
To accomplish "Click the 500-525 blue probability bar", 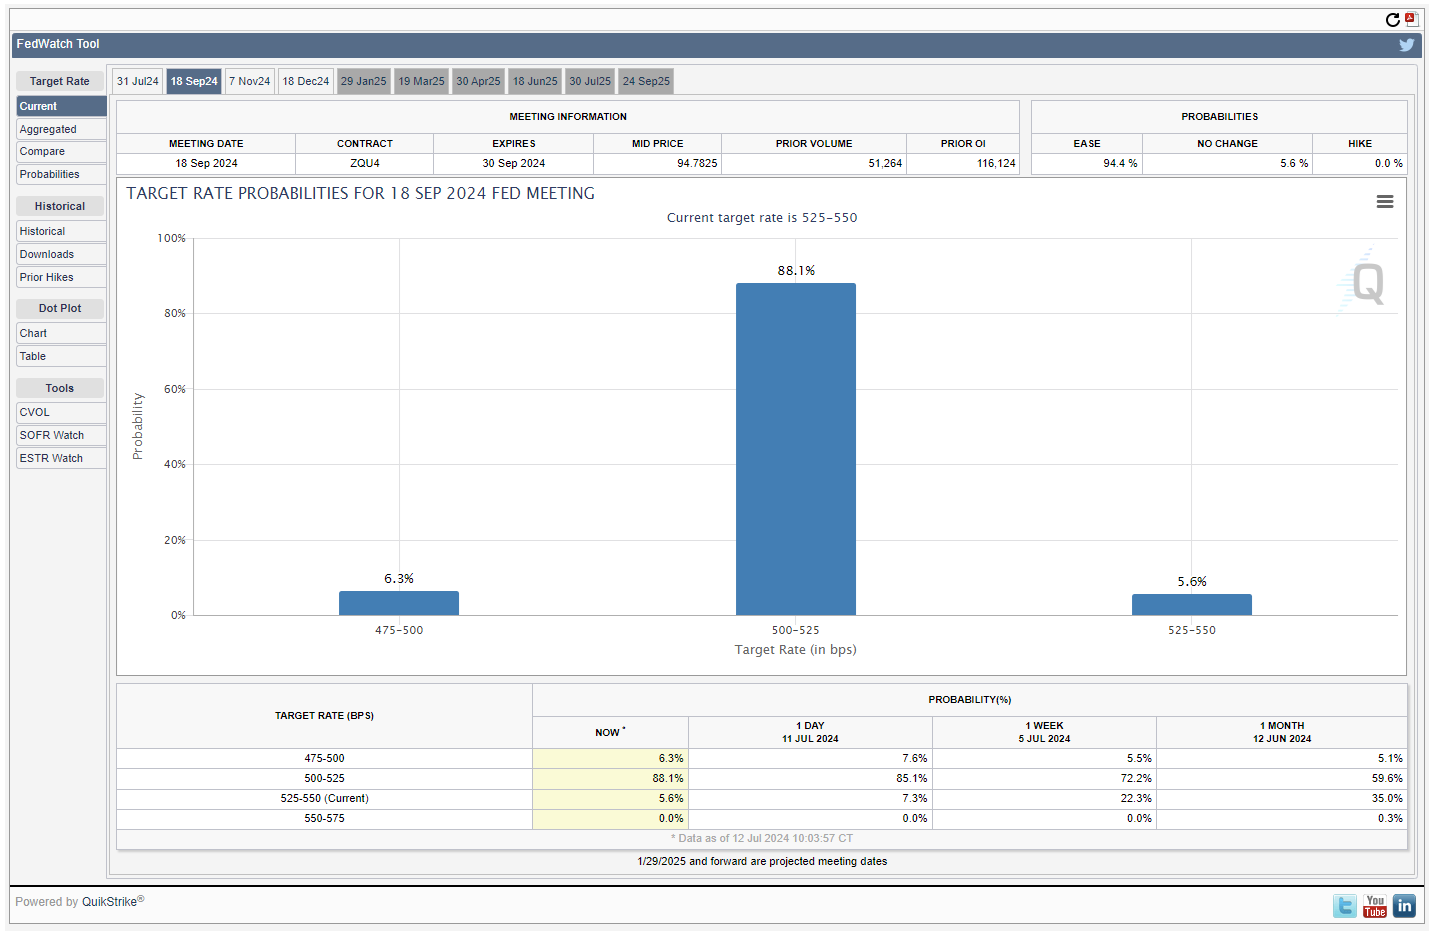I will [x=796, y=450].
